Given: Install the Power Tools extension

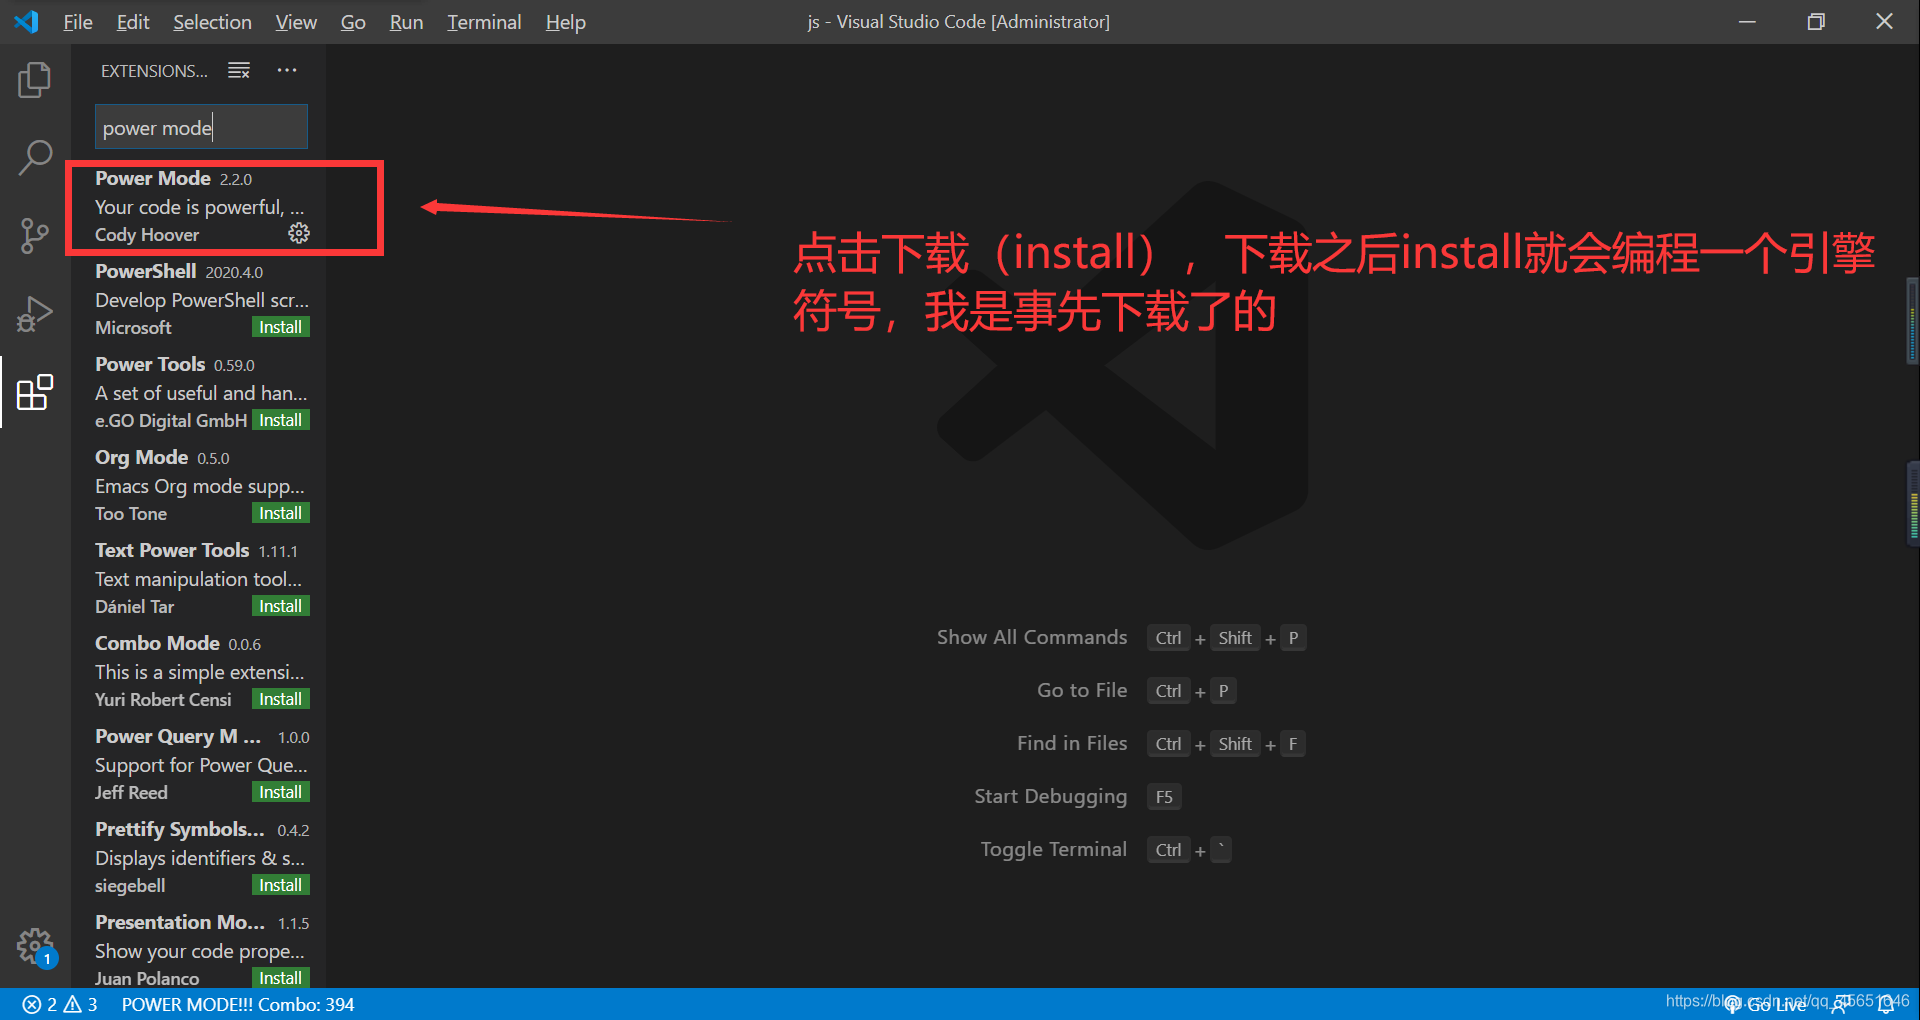Looking at the screenshot, I should (280, 419).
